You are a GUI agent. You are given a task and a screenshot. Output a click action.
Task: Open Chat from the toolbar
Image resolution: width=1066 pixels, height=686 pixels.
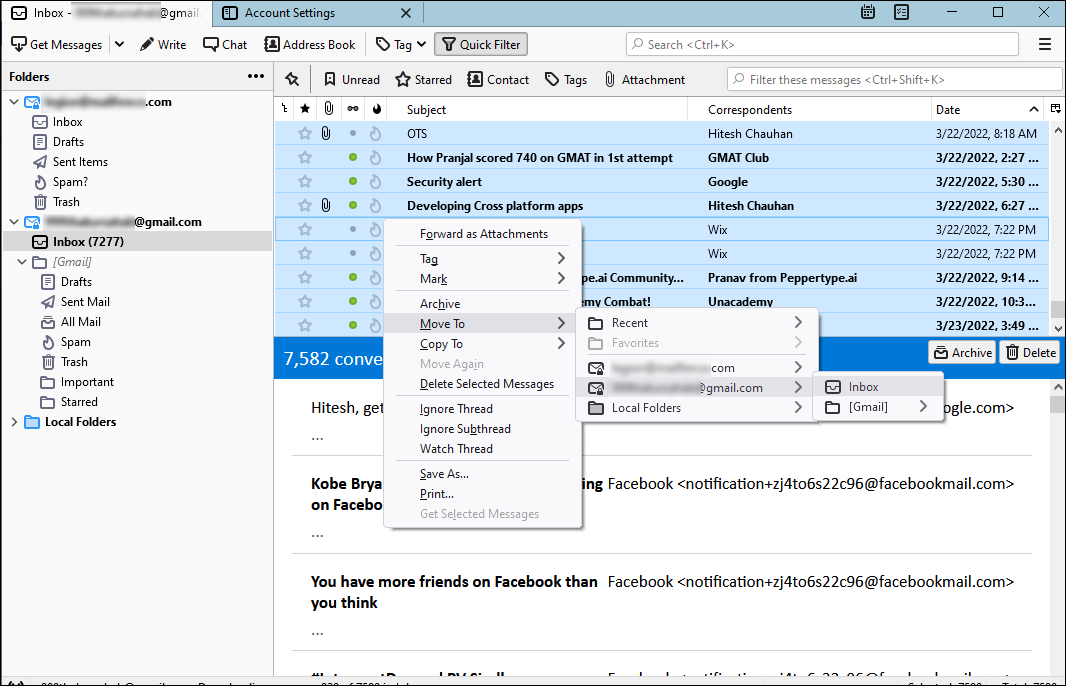(x=225, y=44)
